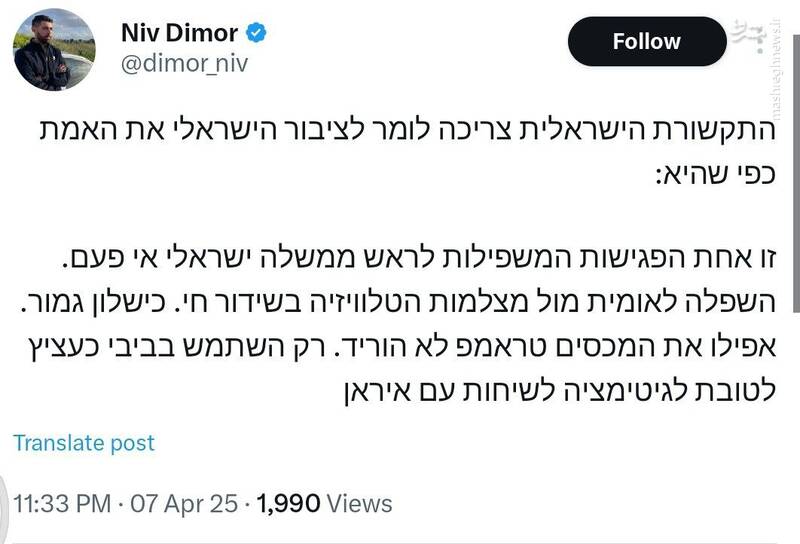Image resolution: width=800 pixels, height=544 pixels.
Task: Click the Translate post link
Action: pos(84,442)
